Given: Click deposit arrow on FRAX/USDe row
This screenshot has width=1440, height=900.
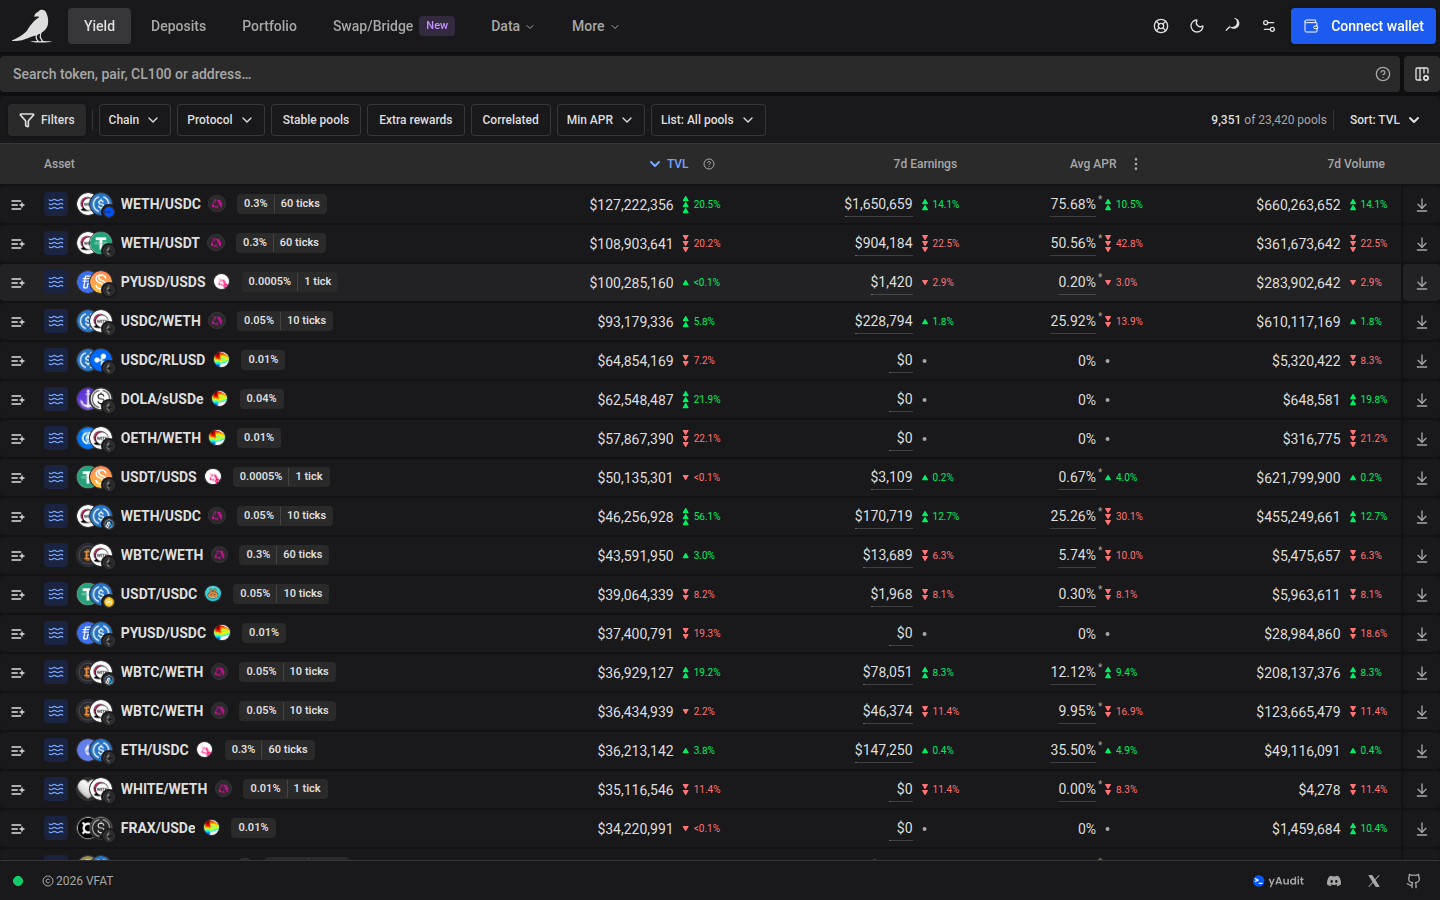Looking at the screenshot, I should pyautogui.click(x=1422, y=829).
